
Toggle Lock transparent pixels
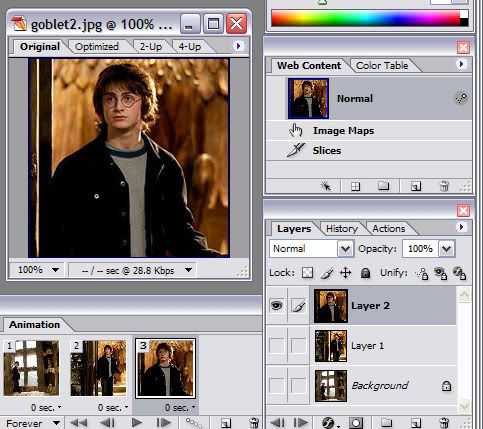tap(307, 273)
